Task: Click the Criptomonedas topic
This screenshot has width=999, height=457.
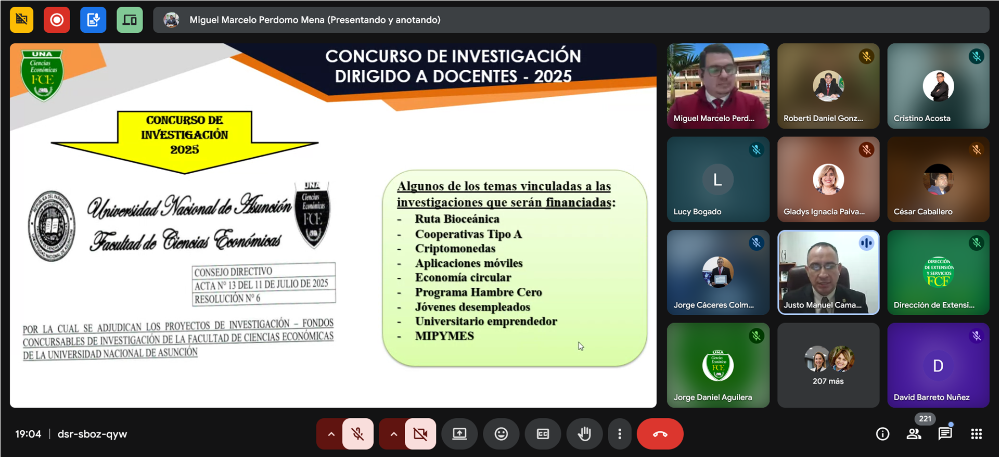Action: click(x=454, y=249)
